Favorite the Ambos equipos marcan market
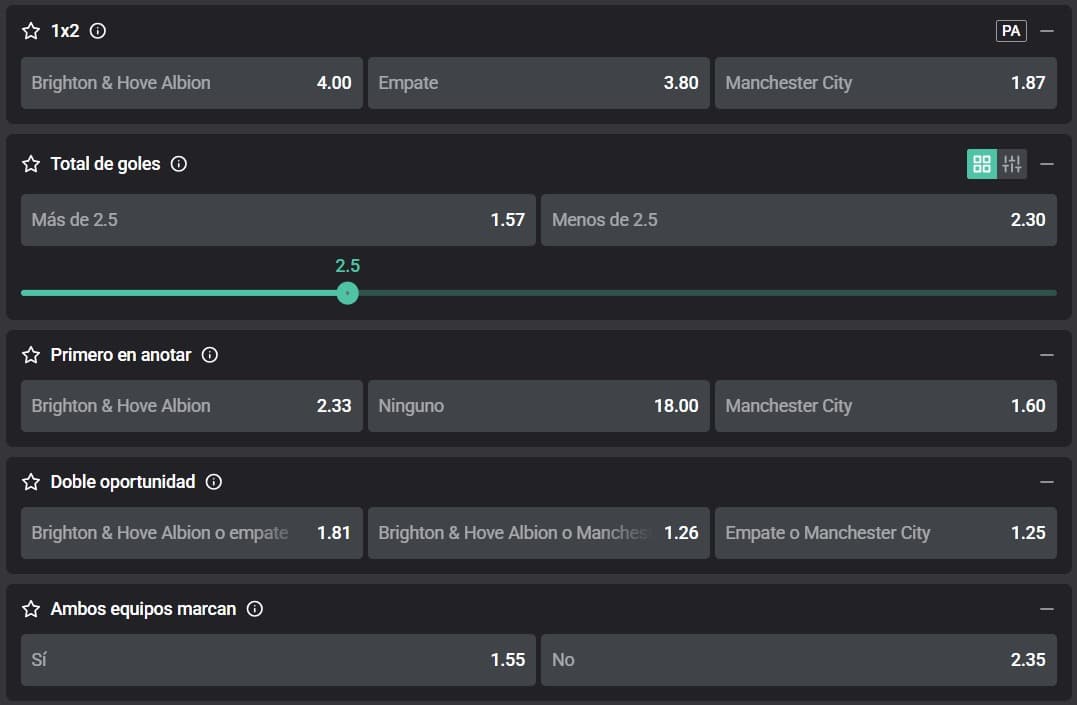Viewport: 1077px width, 705px height. 31,609
